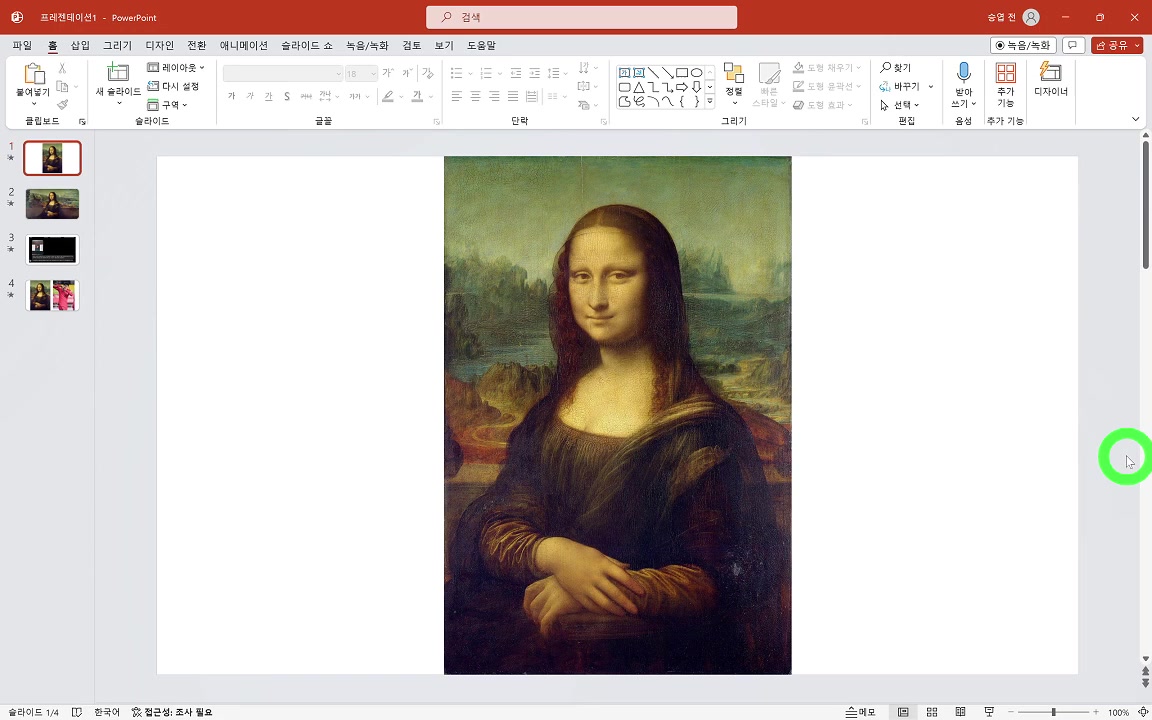
Task: Click the 녹음/녹화 record button
Action: click(1023, 46)
